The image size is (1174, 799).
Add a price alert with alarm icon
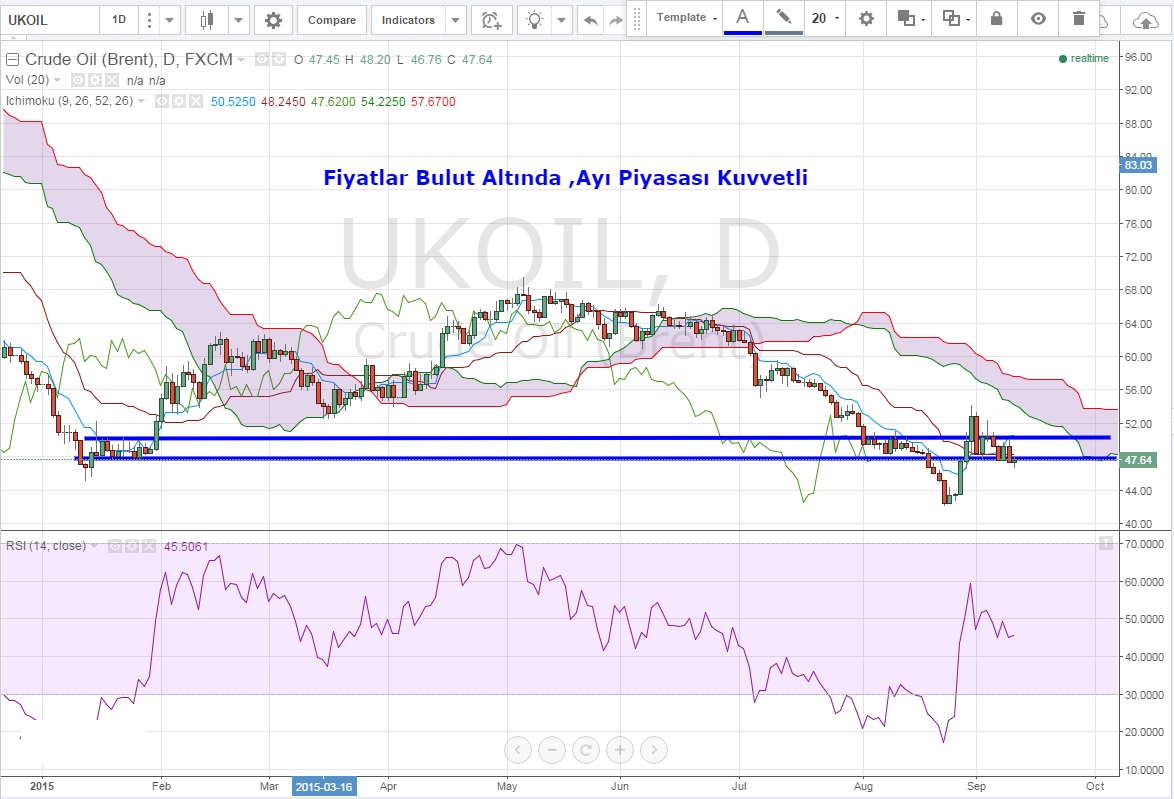pos(491,20)
